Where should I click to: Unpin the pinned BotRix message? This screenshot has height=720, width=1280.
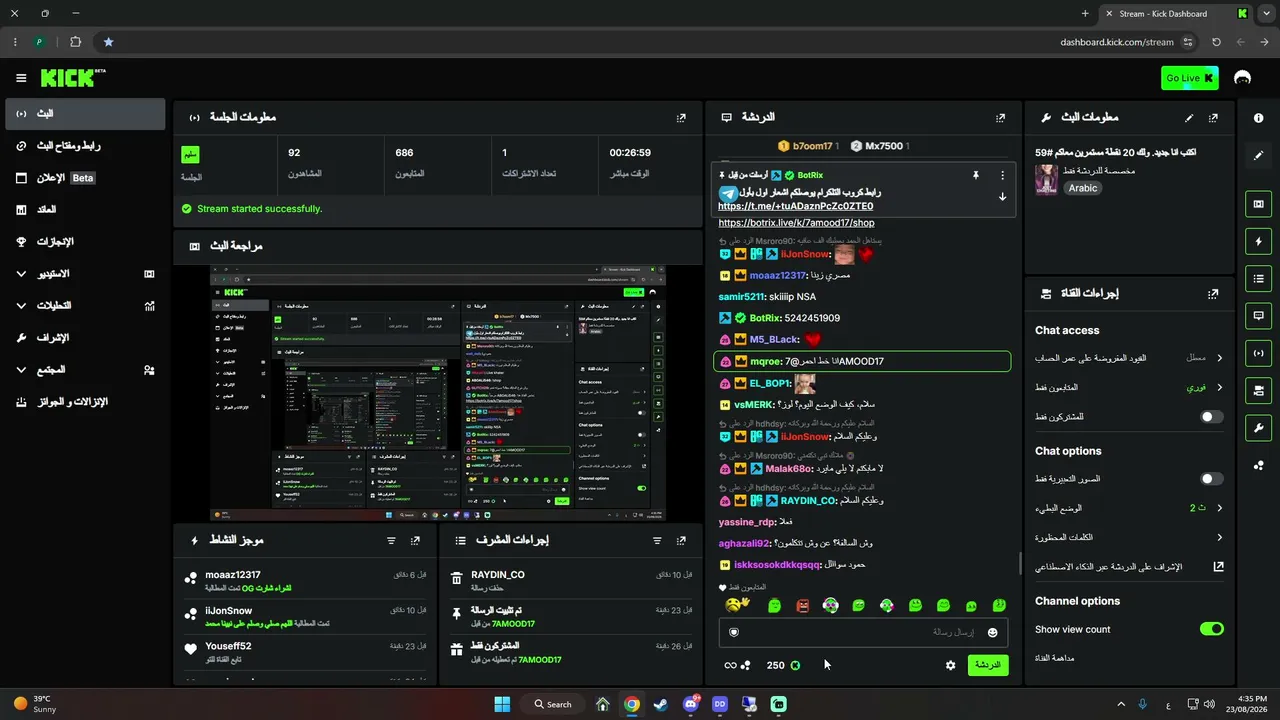tap(976, 175)
